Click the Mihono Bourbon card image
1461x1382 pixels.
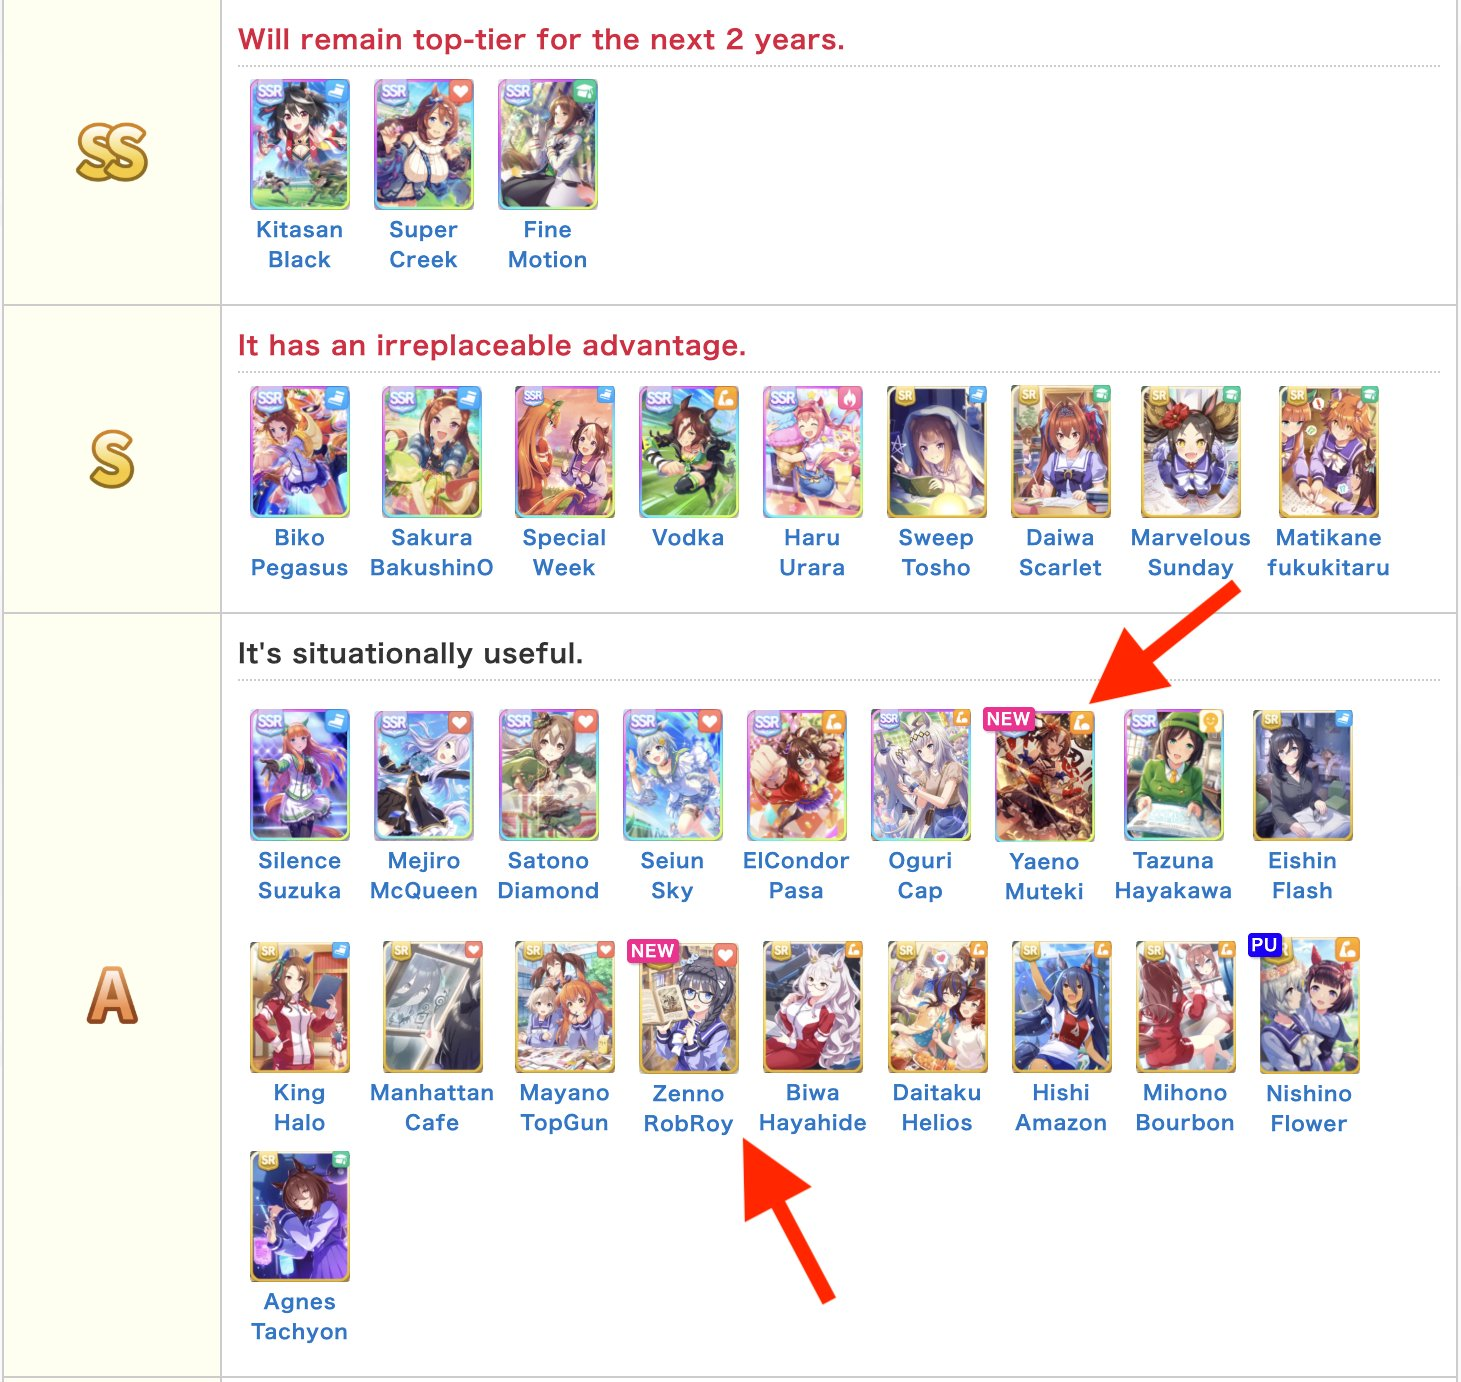click(x=1185, y=1006)
